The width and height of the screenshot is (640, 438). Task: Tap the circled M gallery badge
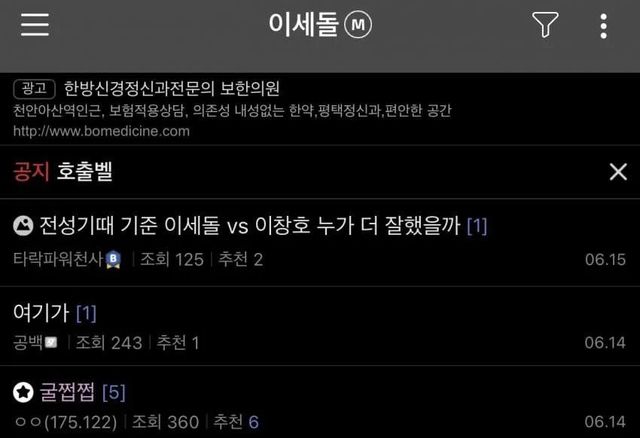[358, 24]
